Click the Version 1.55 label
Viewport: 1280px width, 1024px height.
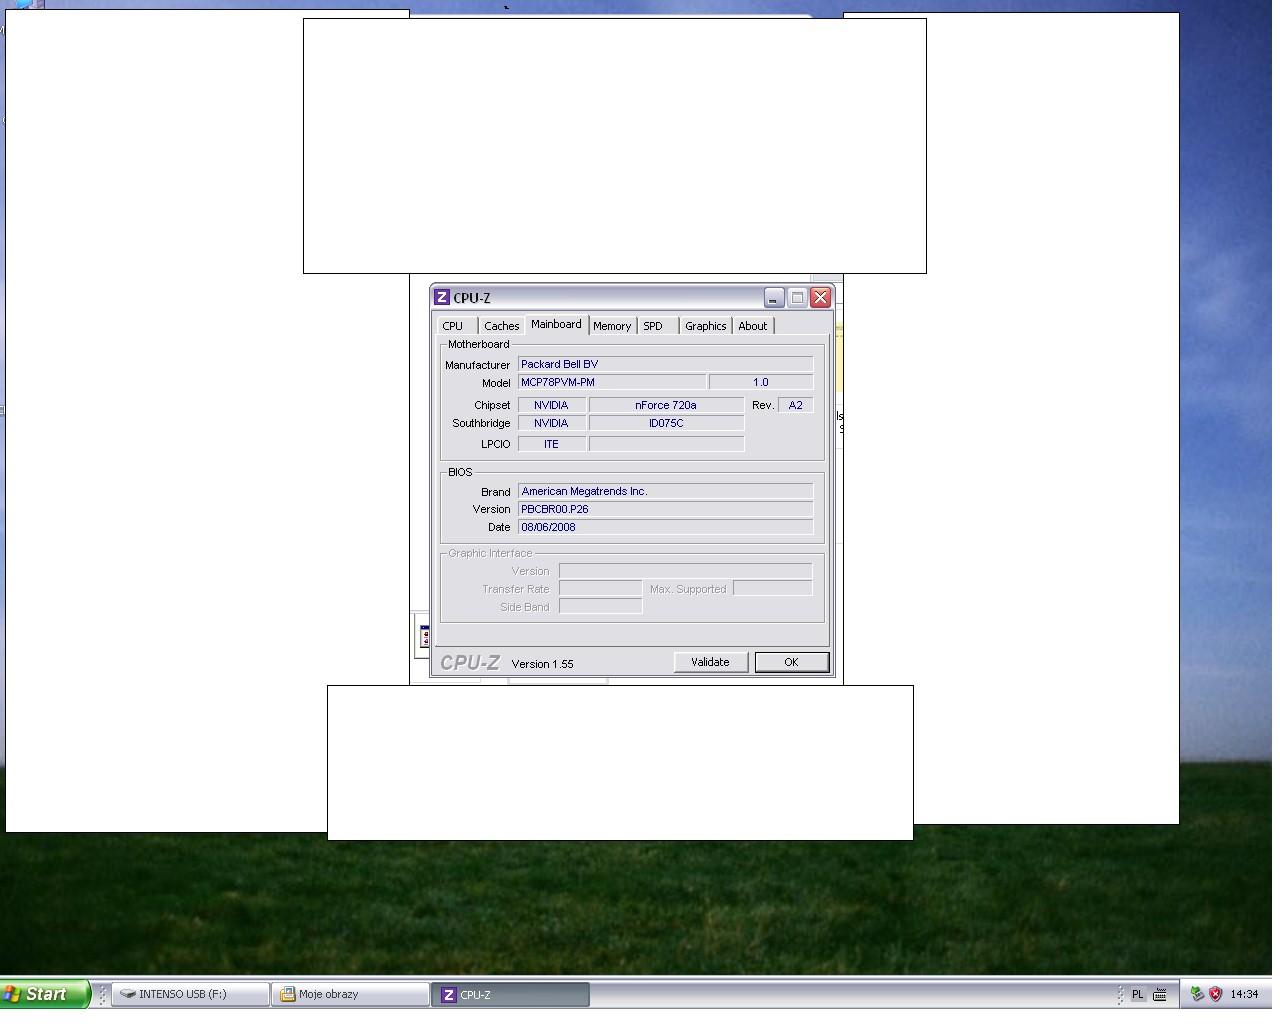click(542, 664)
